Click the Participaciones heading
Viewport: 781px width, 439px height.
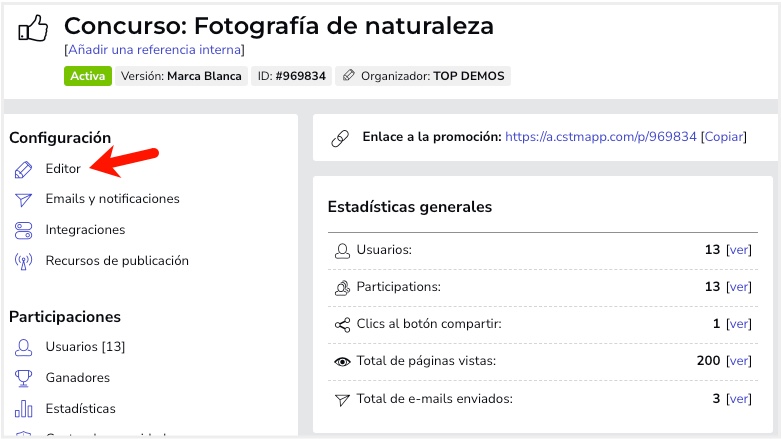65,317
